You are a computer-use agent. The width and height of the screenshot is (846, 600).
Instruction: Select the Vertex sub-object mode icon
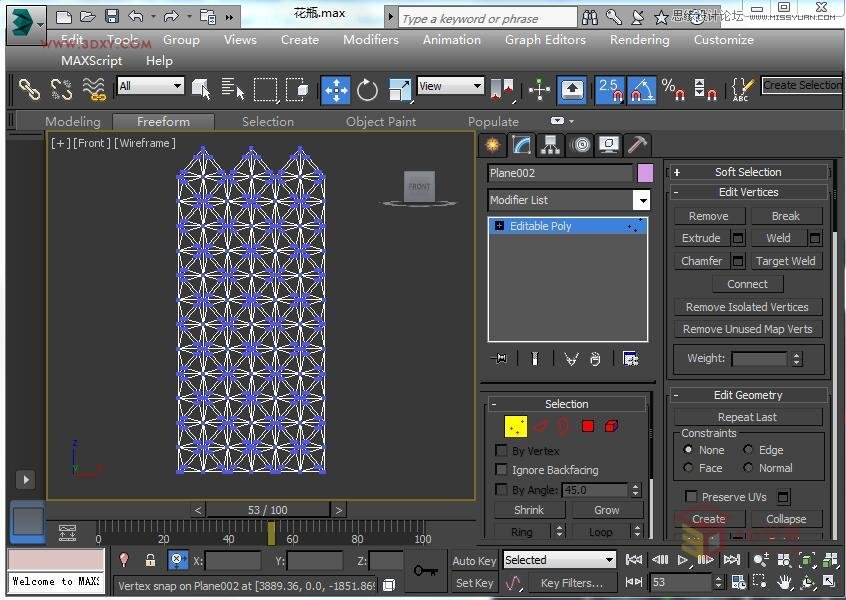[515, 426]
